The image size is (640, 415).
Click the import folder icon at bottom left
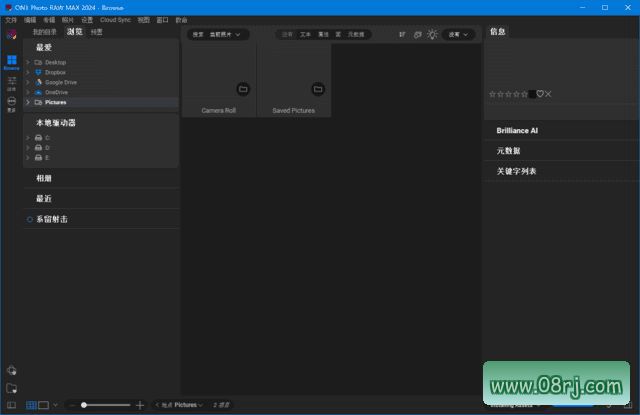11,388
